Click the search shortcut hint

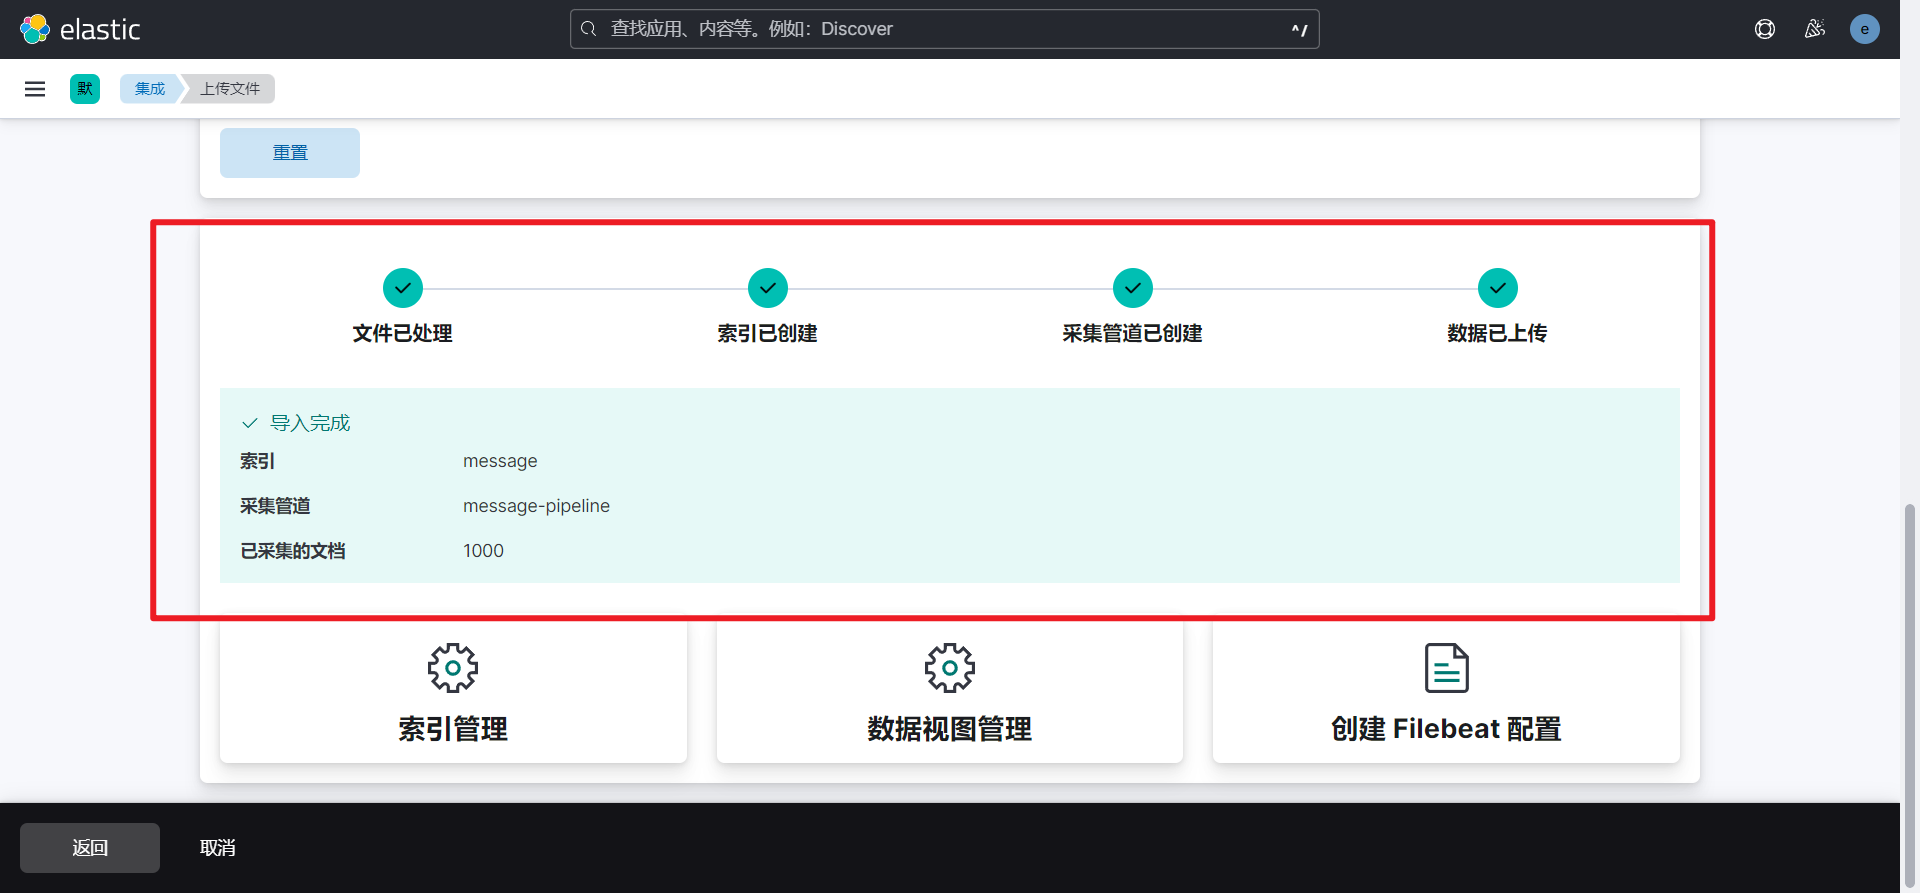1299,29
